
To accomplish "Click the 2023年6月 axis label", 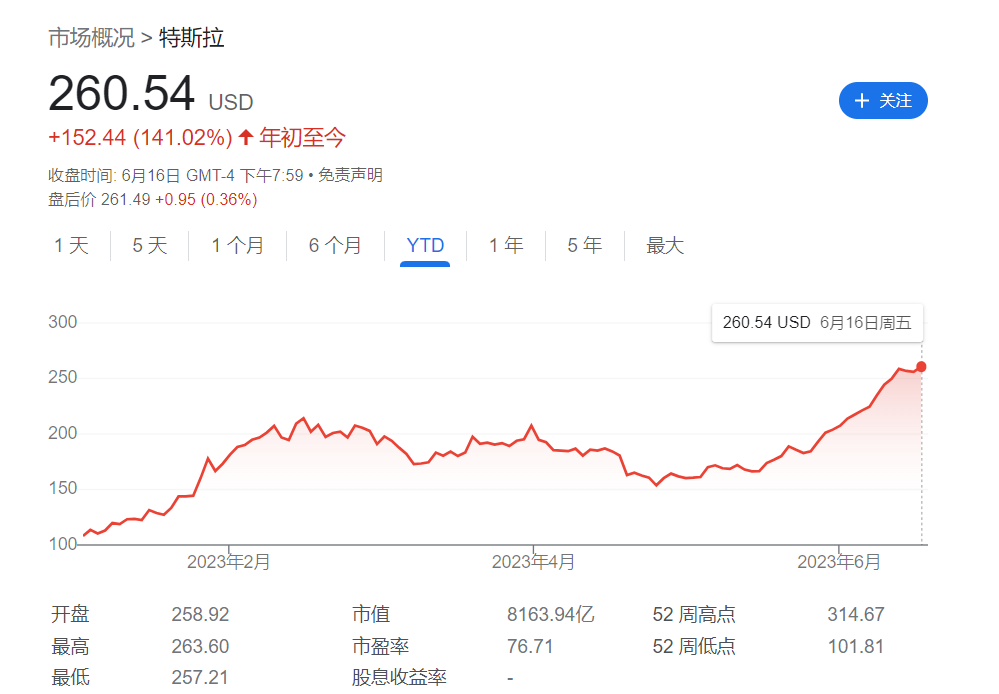I will point(838,562).
